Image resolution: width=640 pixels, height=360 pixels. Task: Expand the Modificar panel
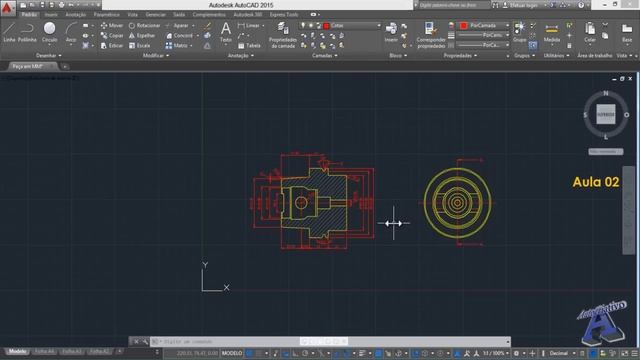[156, 56]
